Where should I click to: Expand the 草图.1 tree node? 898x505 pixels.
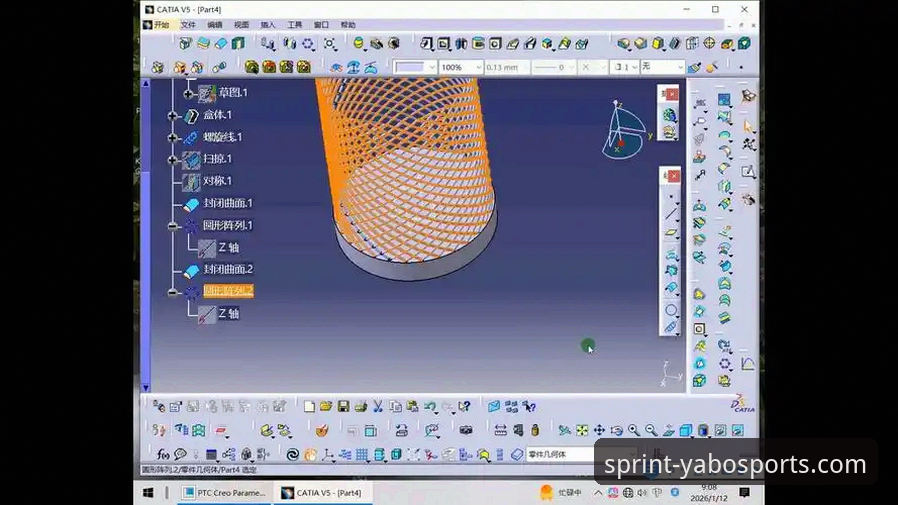pos(188,93)
